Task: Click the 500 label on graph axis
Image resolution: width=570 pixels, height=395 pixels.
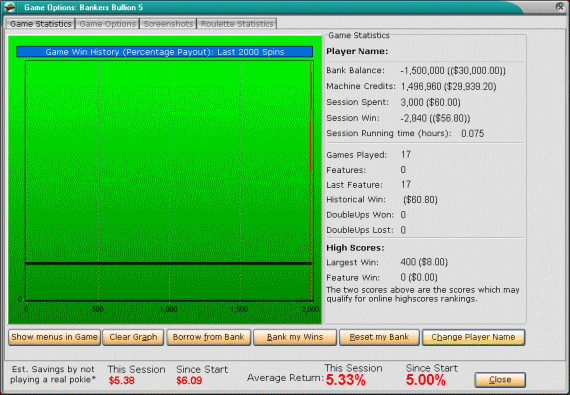Action: (x=97, y=310)
